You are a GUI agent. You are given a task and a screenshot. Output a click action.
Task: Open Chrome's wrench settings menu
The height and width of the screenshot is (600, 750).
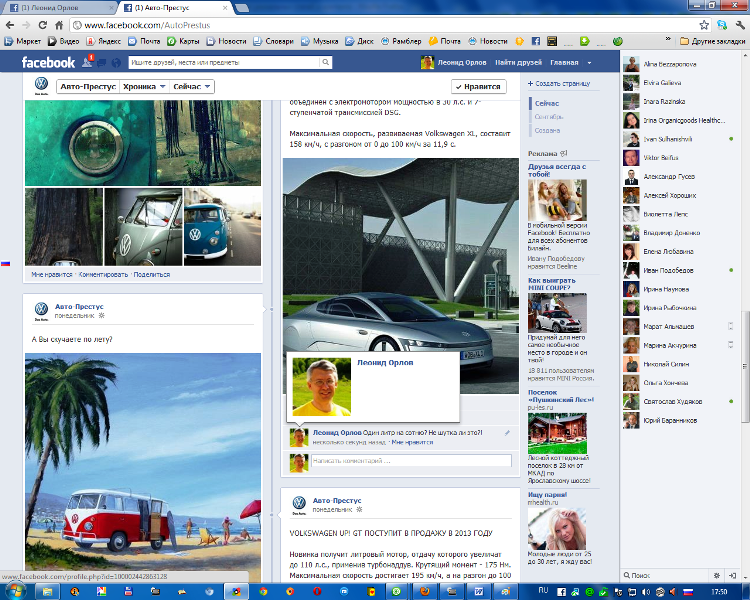pos(740,25)
